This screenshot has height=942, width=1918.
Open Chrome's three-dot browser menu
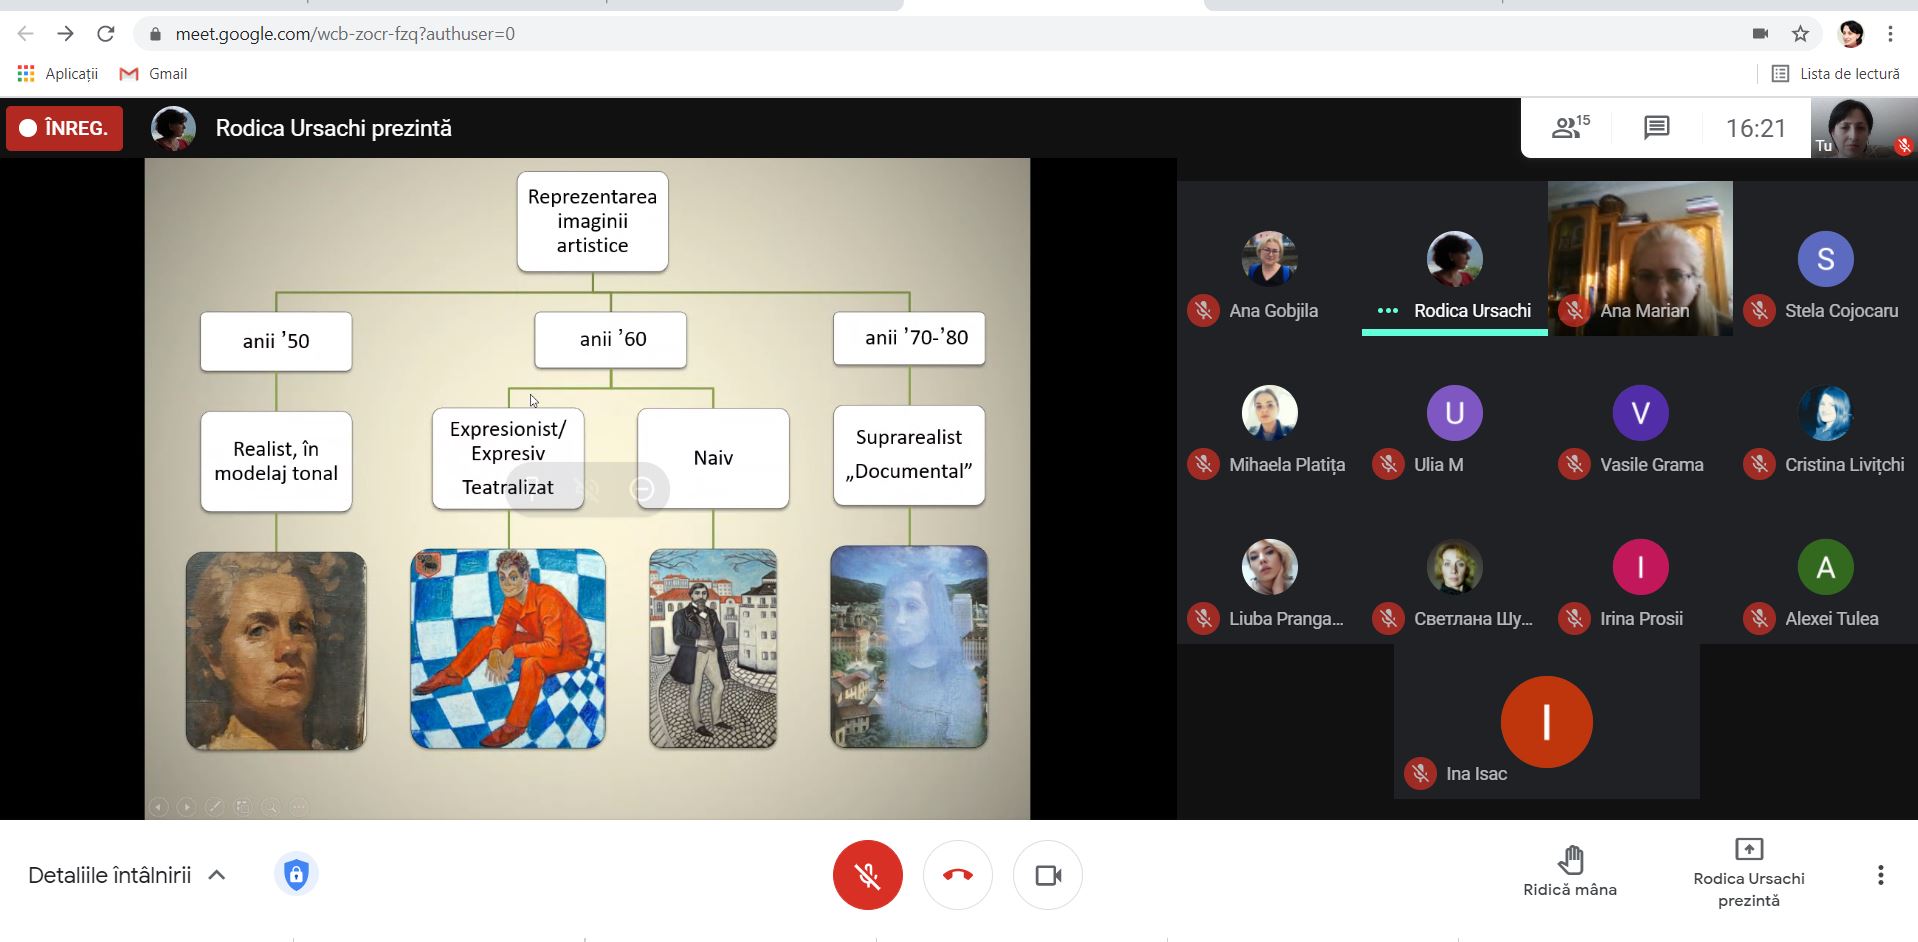tap(1890, 34)
